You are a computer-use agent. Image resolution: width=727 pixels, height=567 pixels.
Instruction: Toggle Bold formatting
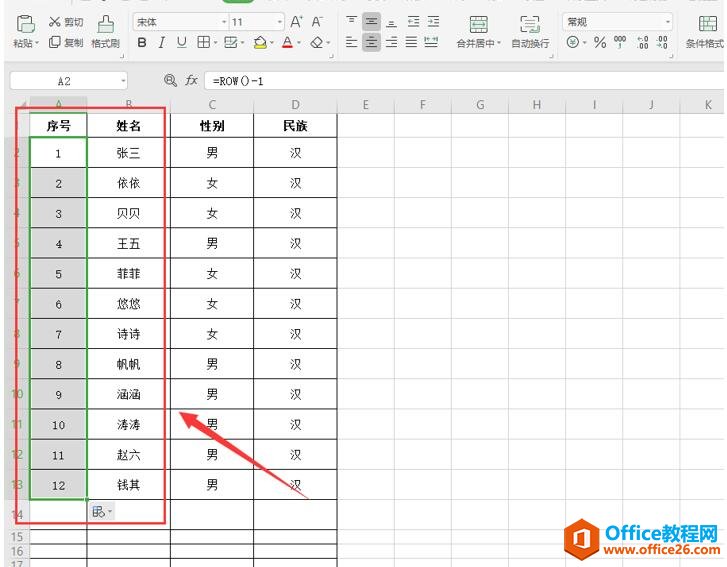(x=142, y=43)
